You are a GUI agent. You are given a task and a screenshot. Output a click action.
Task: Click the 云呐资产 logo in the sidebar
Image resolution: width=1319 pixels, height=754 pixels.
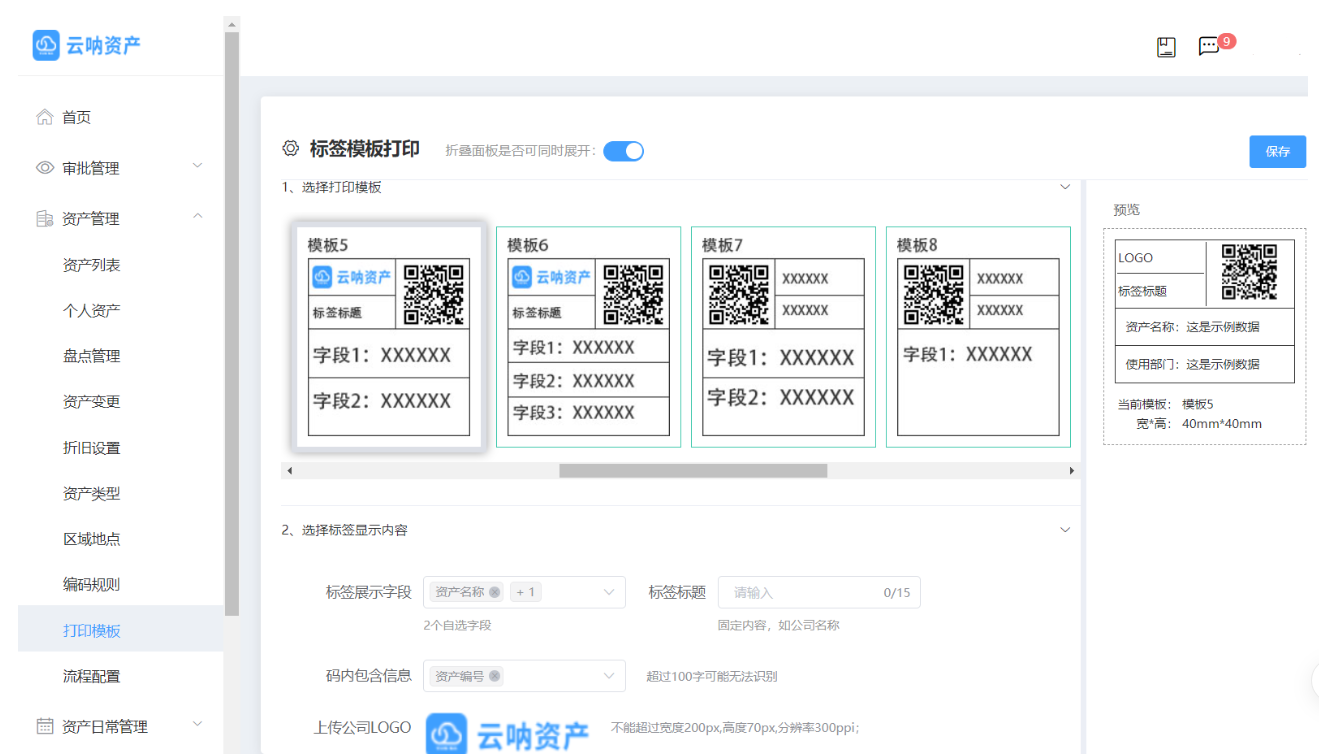(x=85, y=45)
